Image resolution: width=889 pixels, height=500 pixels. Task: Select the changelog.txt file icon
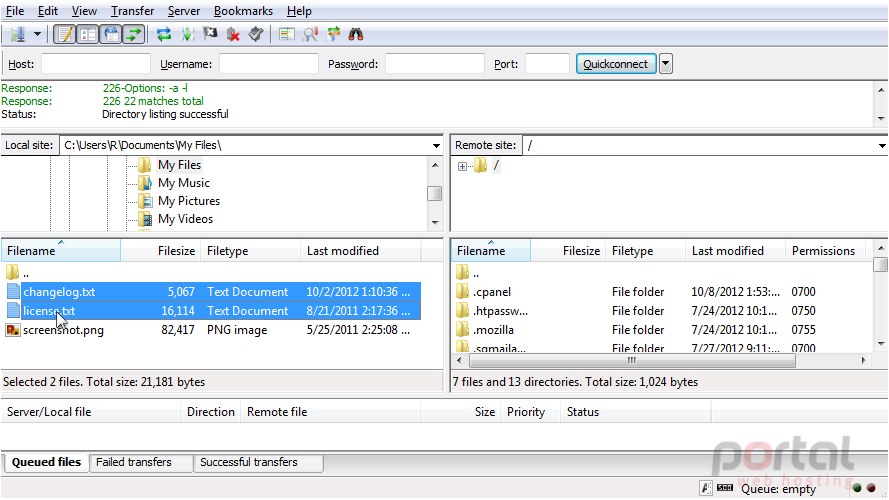tap(13, 292)
